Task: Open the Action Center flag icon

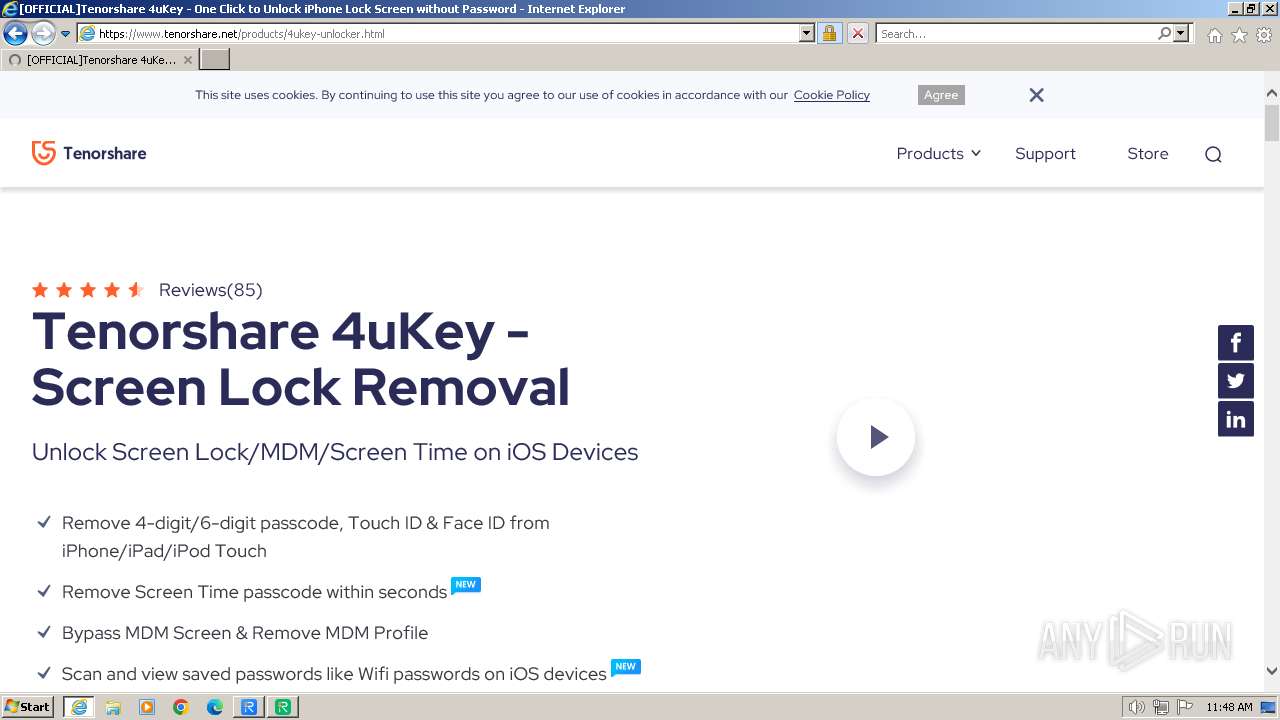Action: tap(1185, 707)
